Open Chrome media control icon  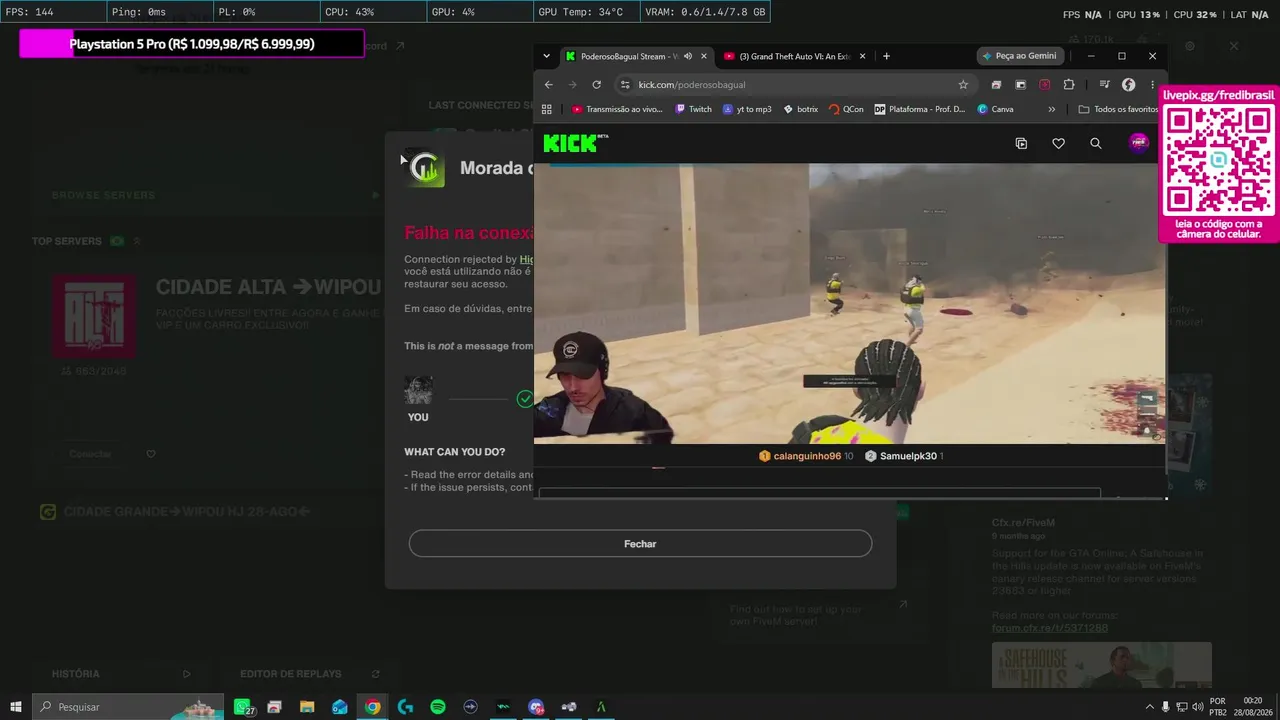tap(1104, 85)
